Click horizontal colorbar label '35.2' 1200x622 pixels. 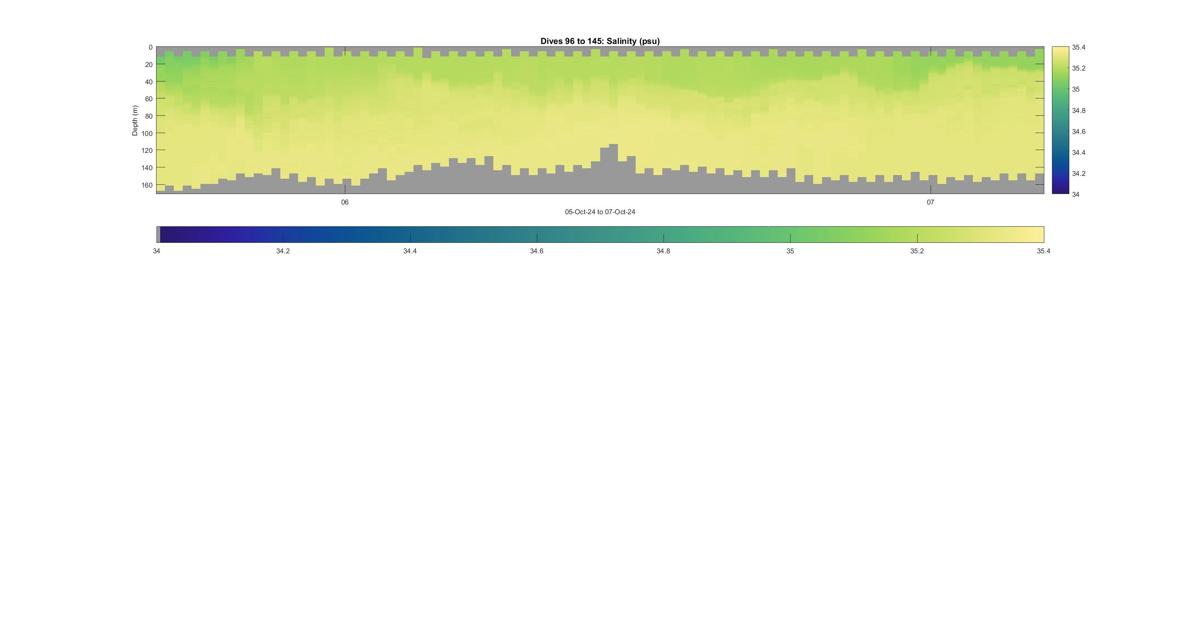pyautogui.click(x=917, y=251)
